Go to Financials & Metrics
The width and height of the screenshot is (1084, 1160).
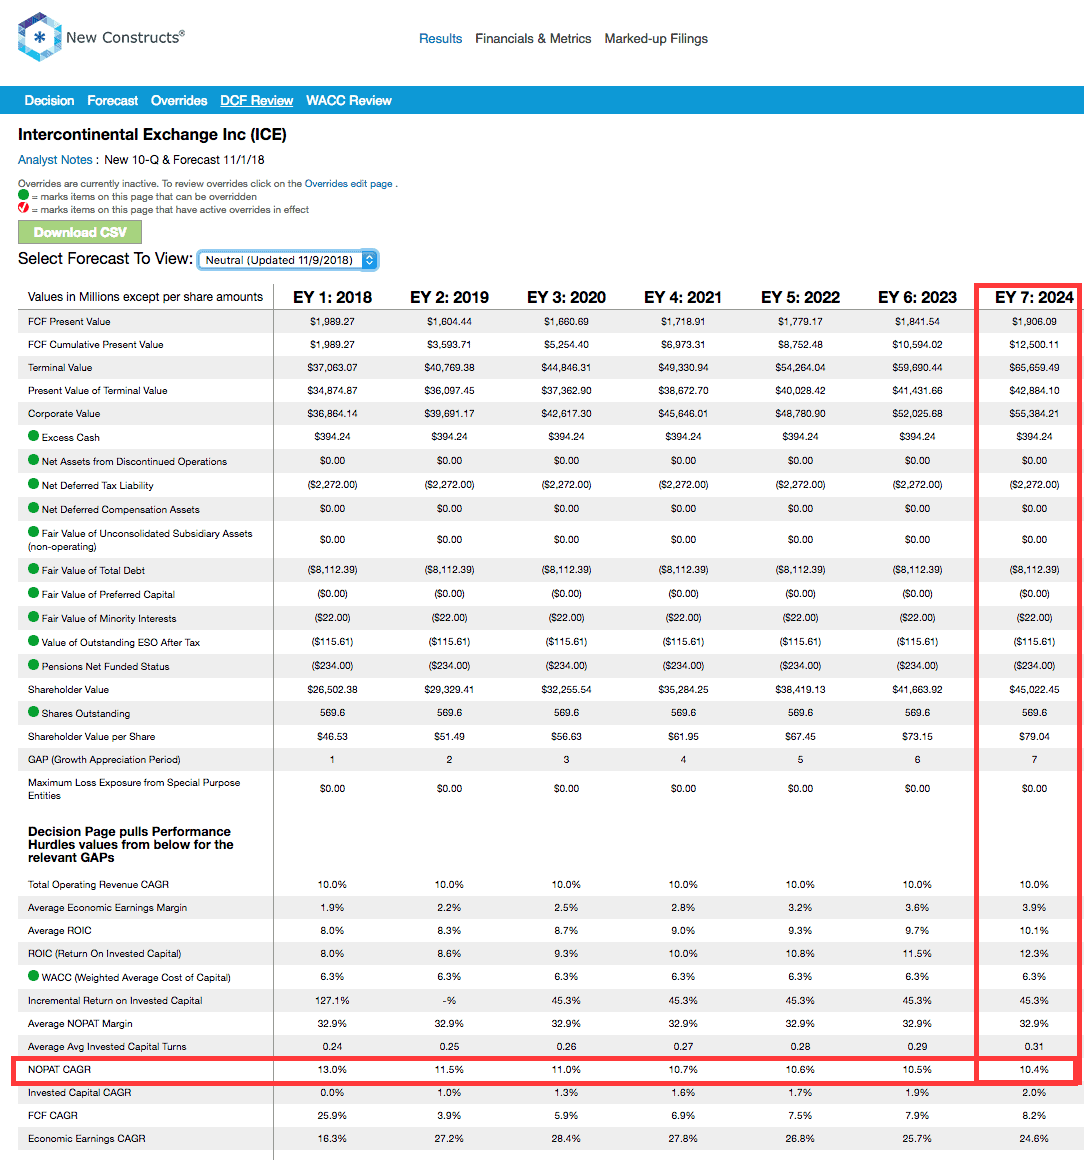pyautogui.click(x=533, y=38)
